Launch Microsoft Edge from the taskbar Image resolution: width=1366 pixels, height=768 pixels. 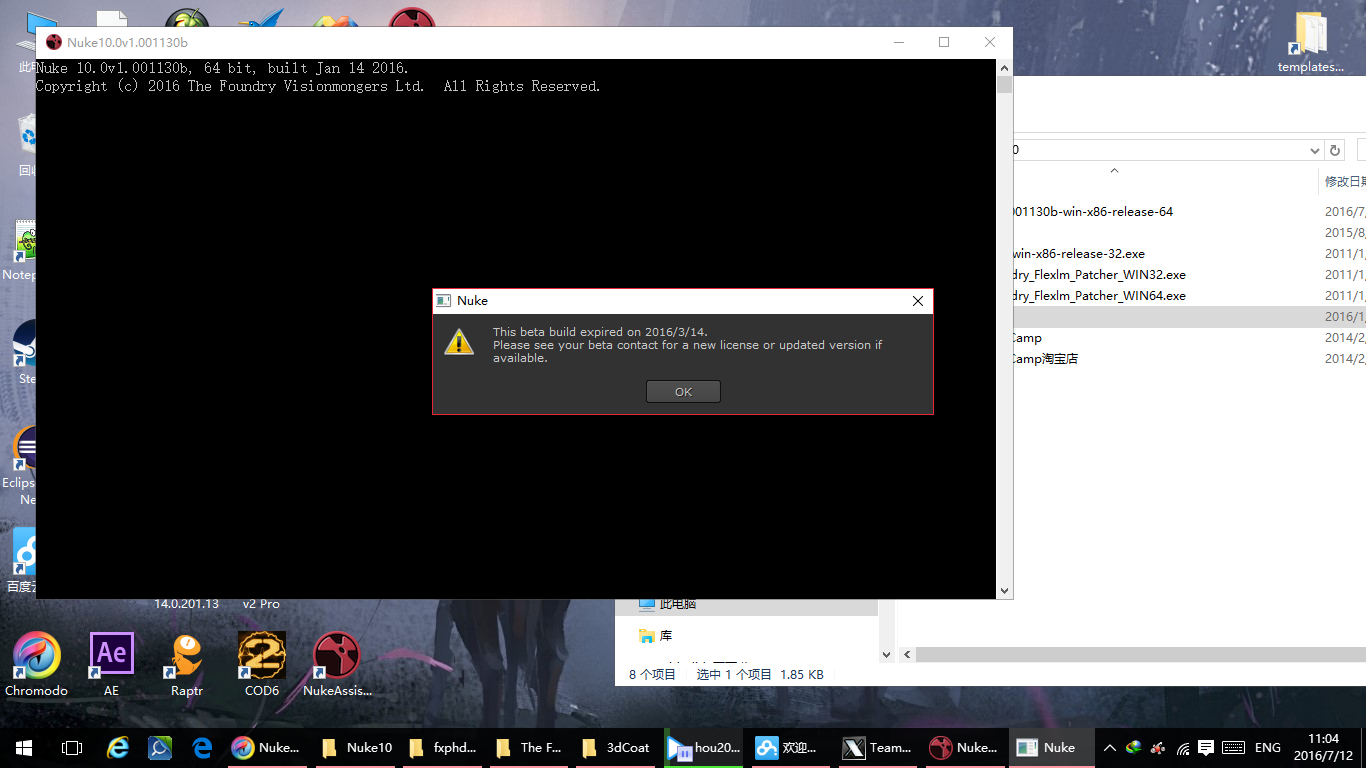point(203,747)
